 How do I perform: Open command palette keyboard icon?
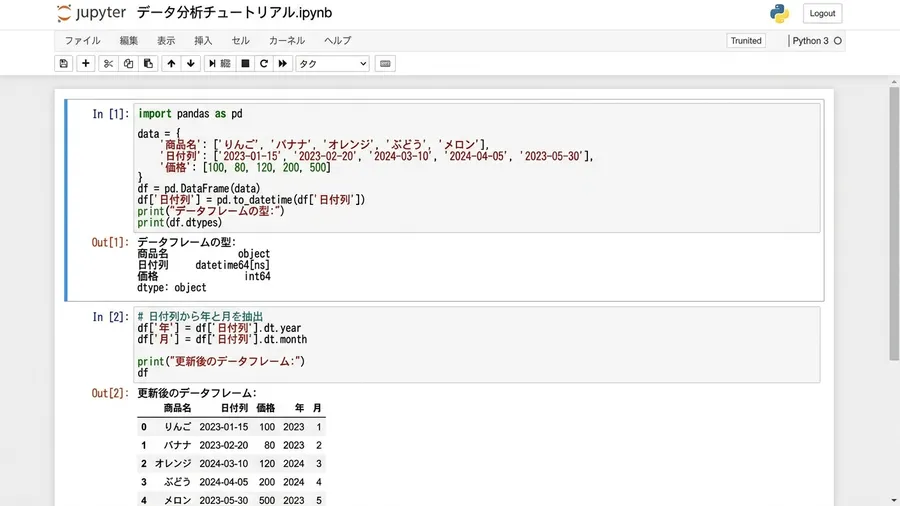click(x=385, y=64)
